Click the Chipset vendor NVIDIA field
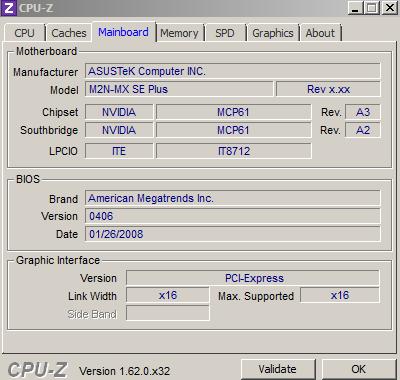Screen dimensions: 400x380 point(119,112)
